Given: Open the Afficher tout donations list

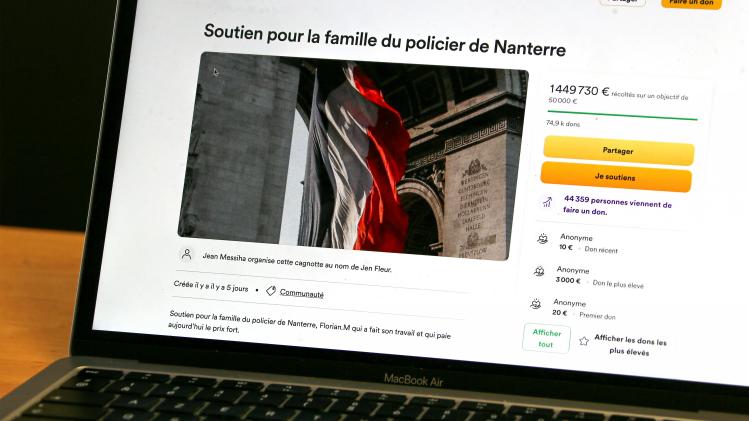Looking at the screenshot, I should (546, 338).
